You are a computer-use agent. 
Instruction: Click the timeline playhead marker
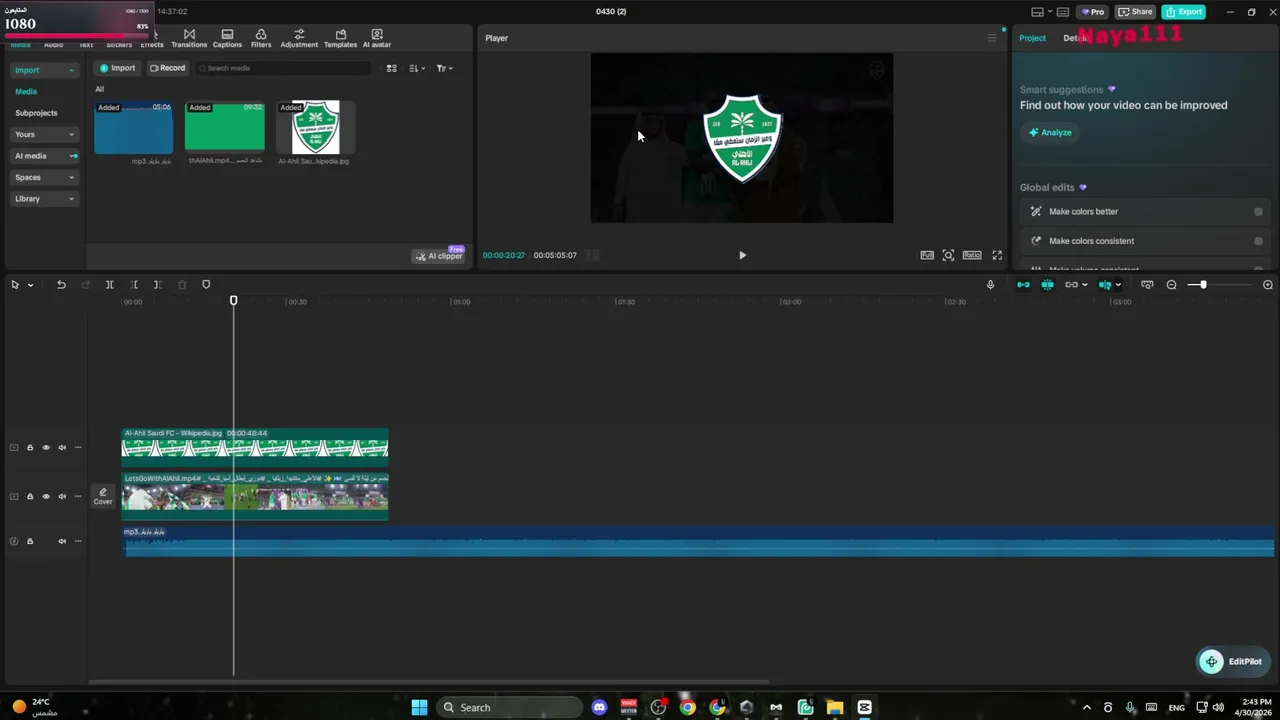click(x=234, y=300)
